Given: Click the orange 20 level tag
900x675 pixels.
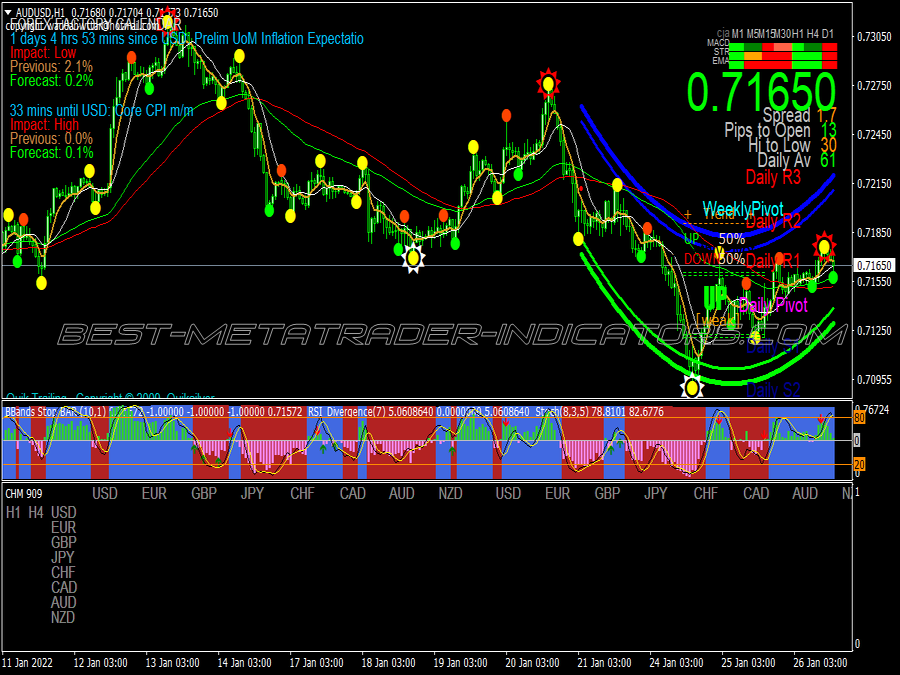Looking at the screenshot, I should click(859, 464).
